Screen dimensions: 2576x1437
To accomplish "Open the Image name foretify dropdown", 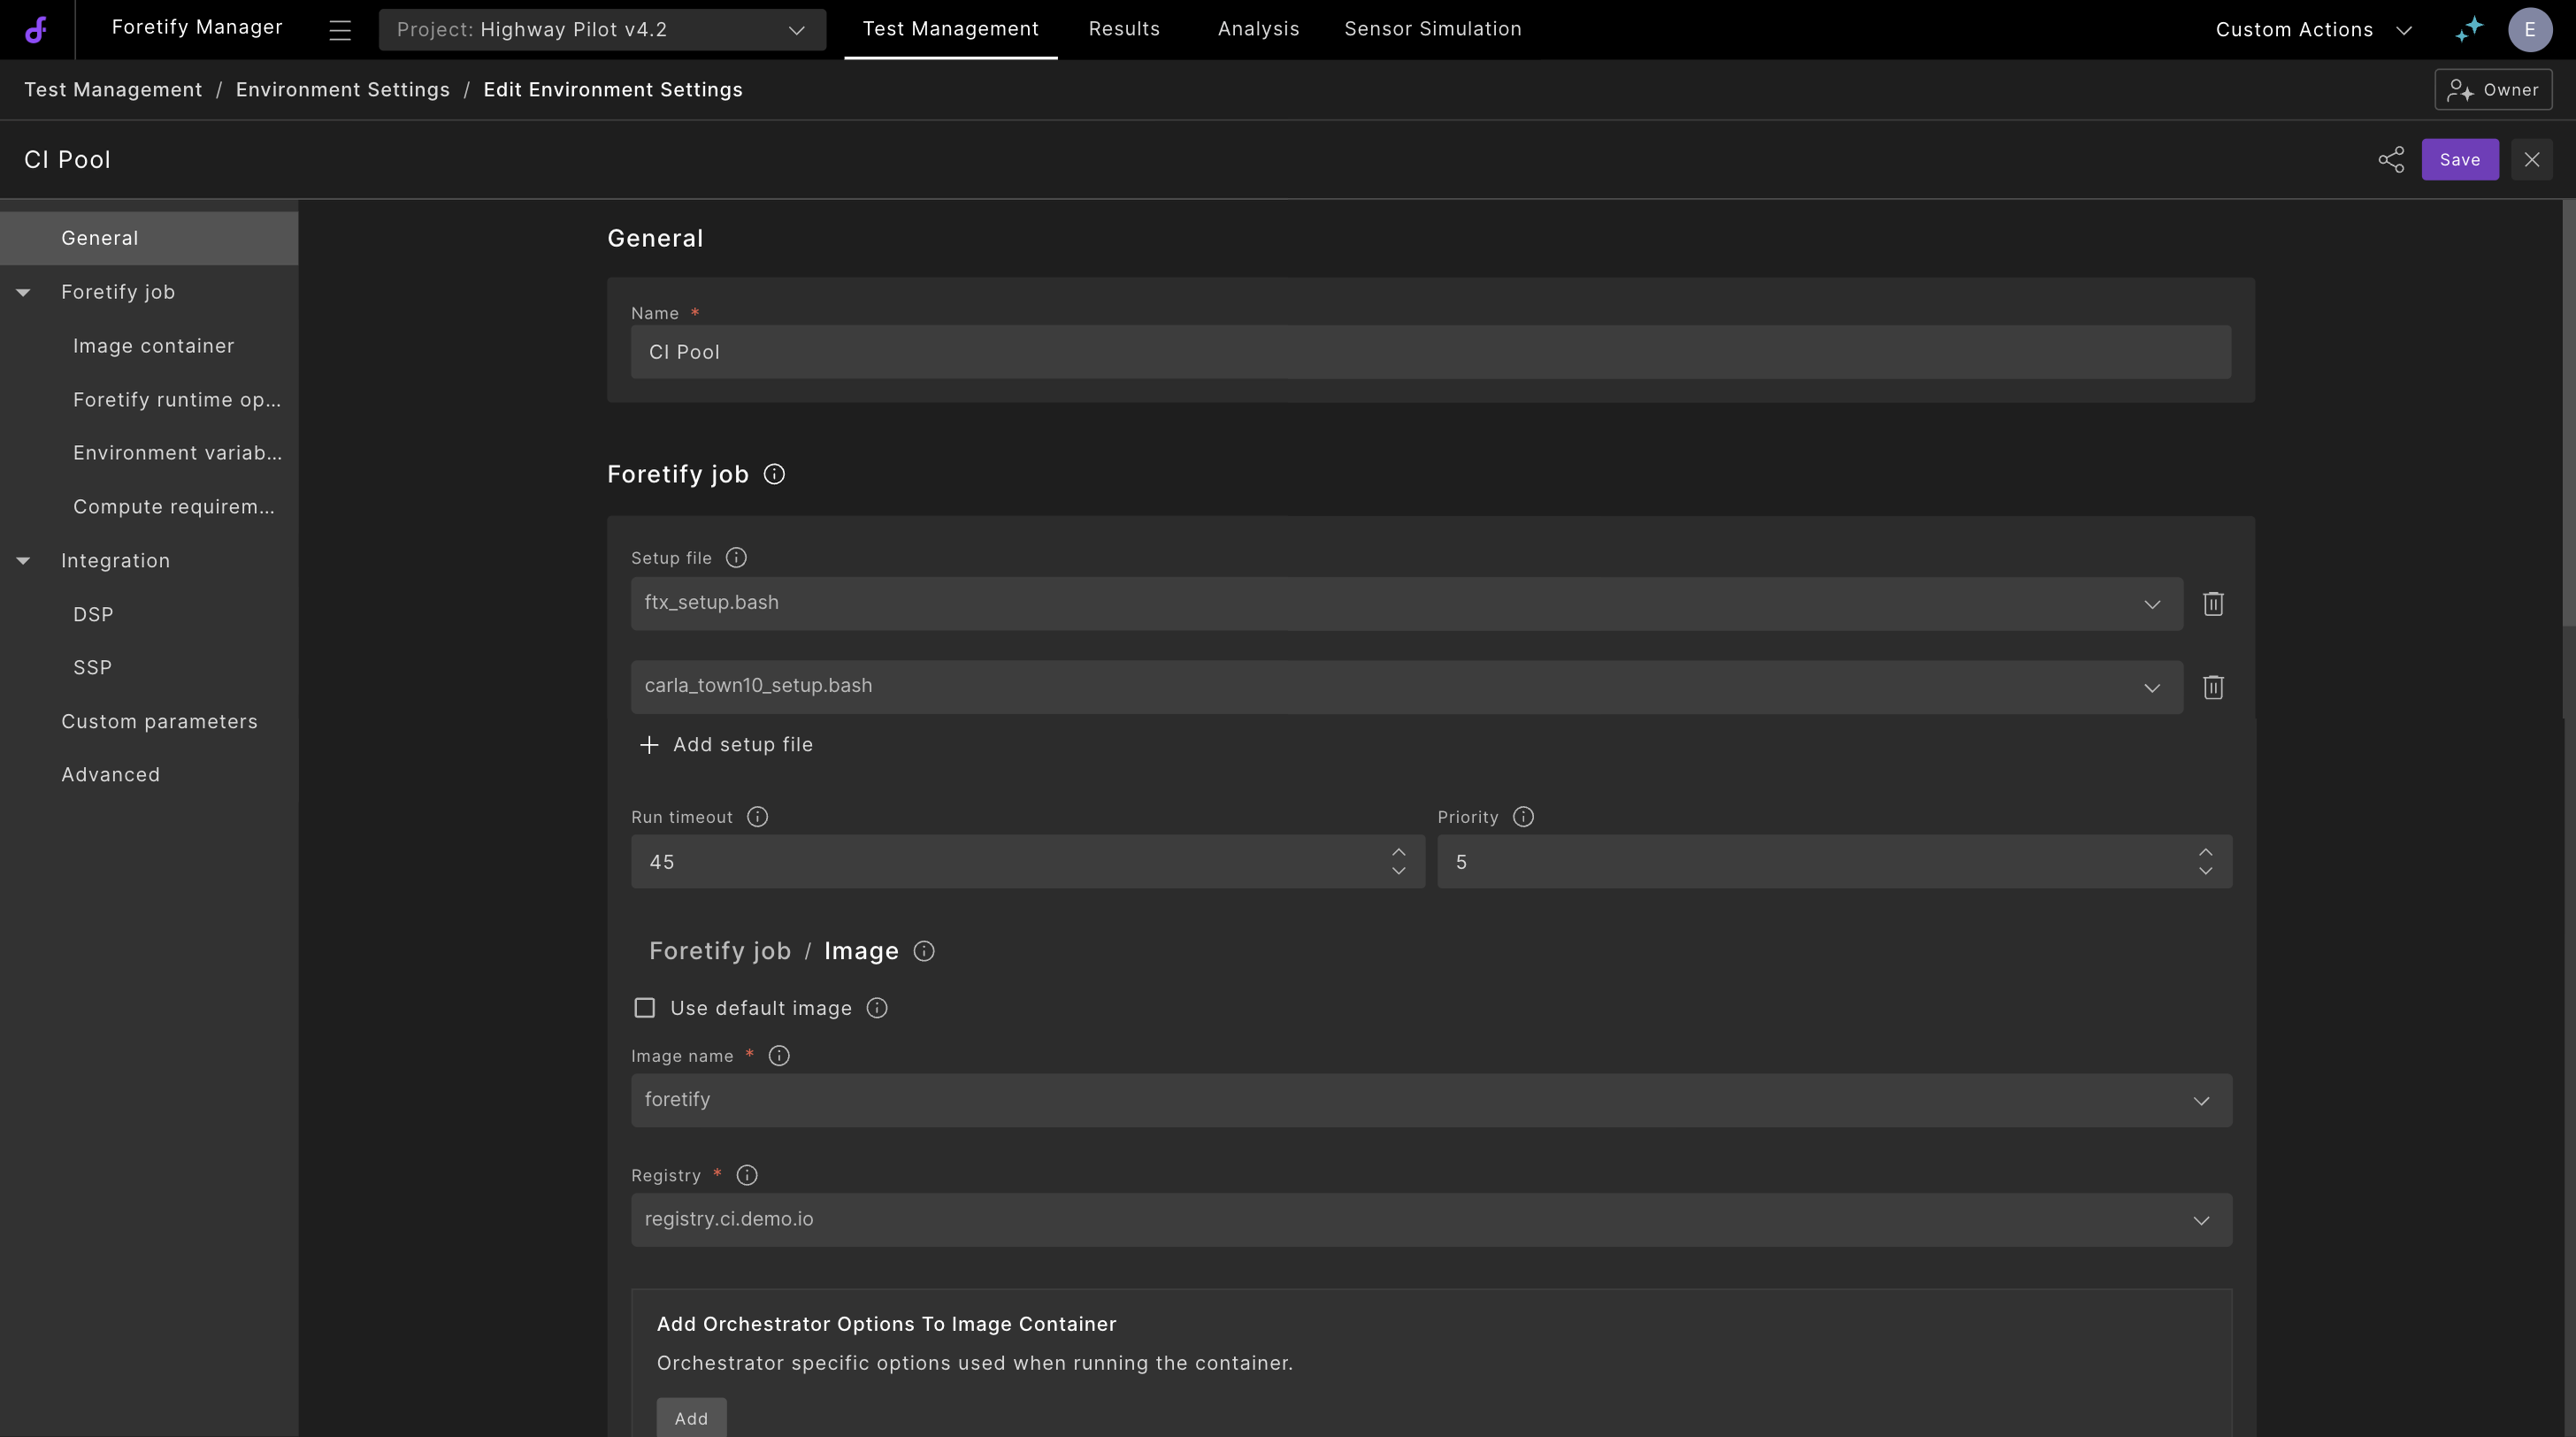I will [x=1431, y=1100].
